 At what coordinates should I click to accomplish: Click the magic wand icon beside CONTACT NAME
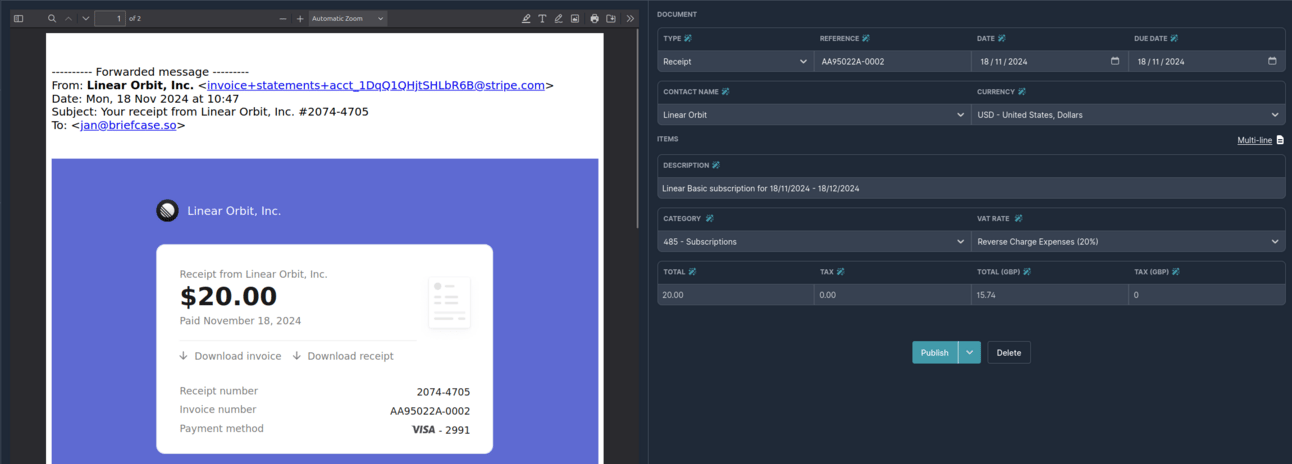pos(725,91)
